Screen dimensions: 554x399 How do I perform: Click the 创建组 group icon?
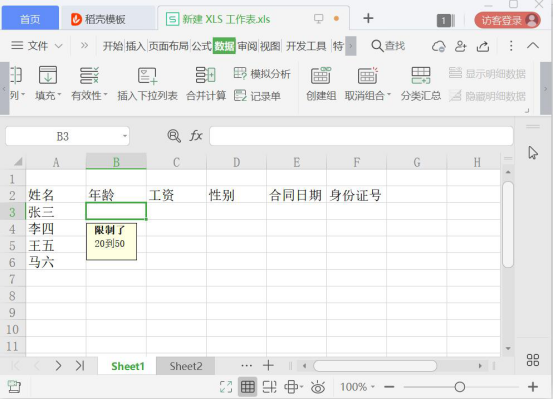[321, 75]
